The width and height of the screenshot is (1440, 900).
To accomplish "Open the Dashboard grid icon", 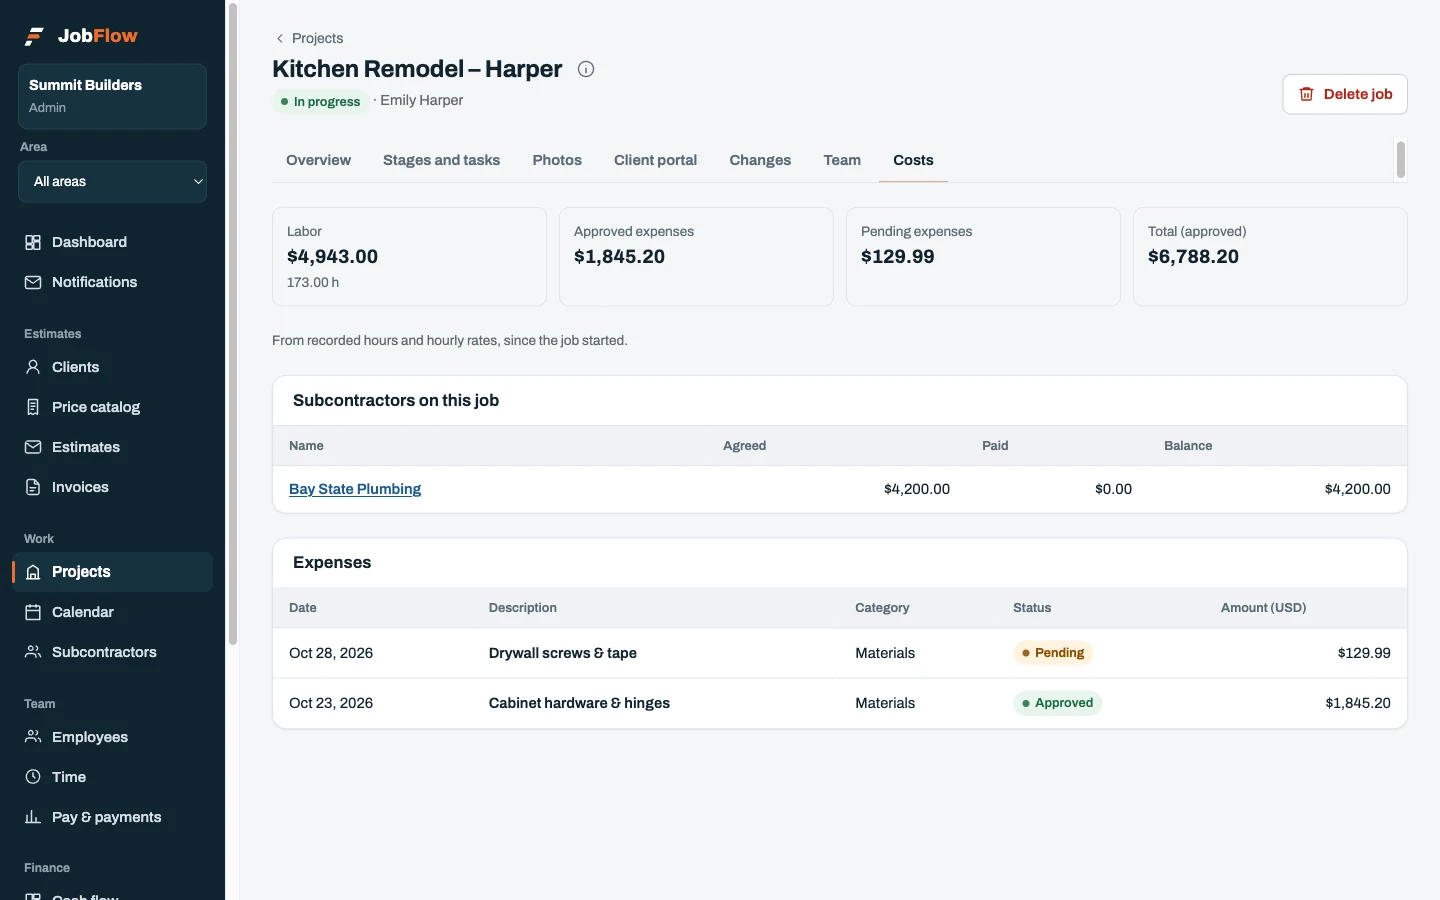I will tap(33, 242).
